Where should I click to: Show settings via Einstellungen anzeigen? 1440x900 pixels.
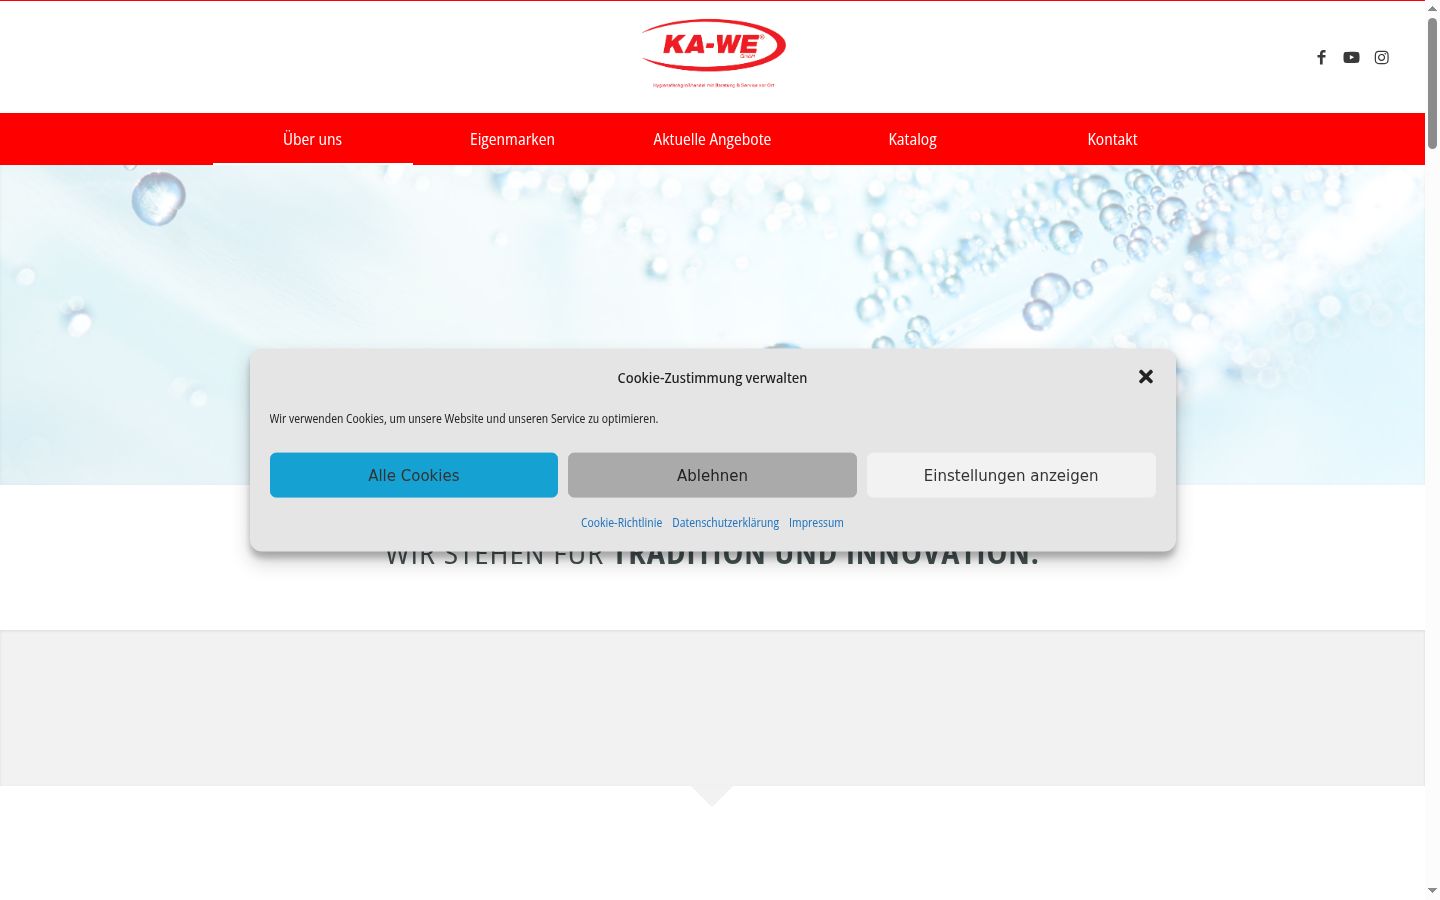[x=1011, y=475]
